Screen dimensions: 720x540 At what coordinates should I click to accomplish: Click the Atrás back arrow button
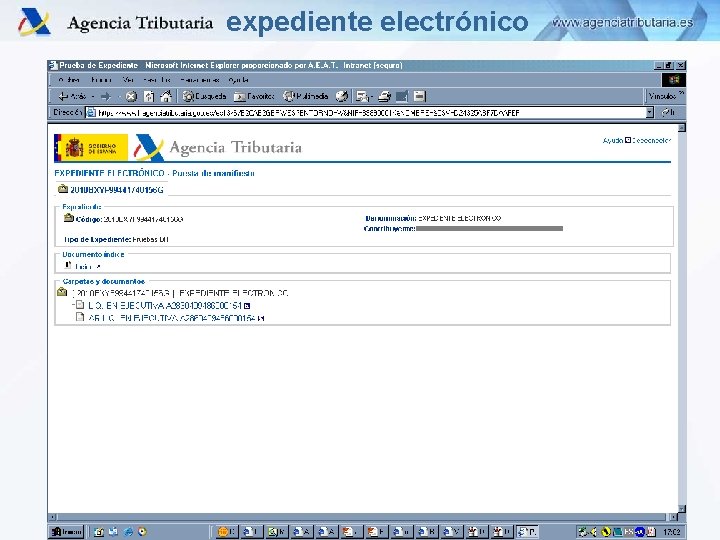coord(73,96)
